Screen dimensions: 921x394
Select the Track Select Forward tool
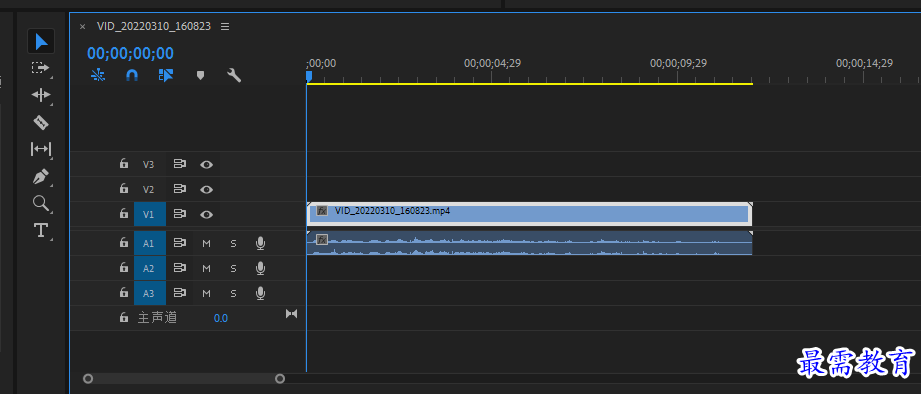(x=41, y=68)
